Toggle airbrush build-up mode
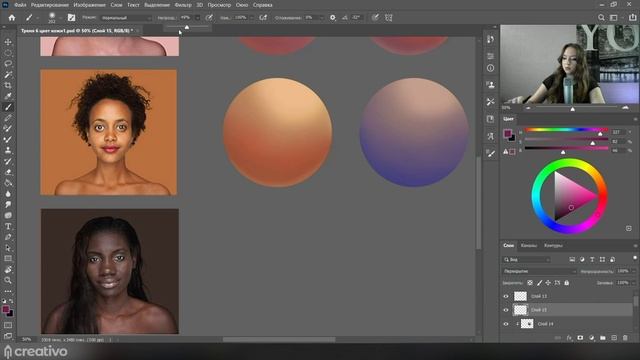 click(x=263, y=18)
